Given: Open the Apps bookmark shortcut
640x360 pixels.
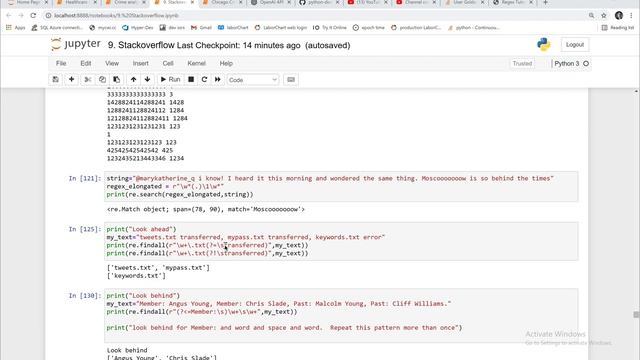Looking at the screenshot, I should click(x=16, y=28).
